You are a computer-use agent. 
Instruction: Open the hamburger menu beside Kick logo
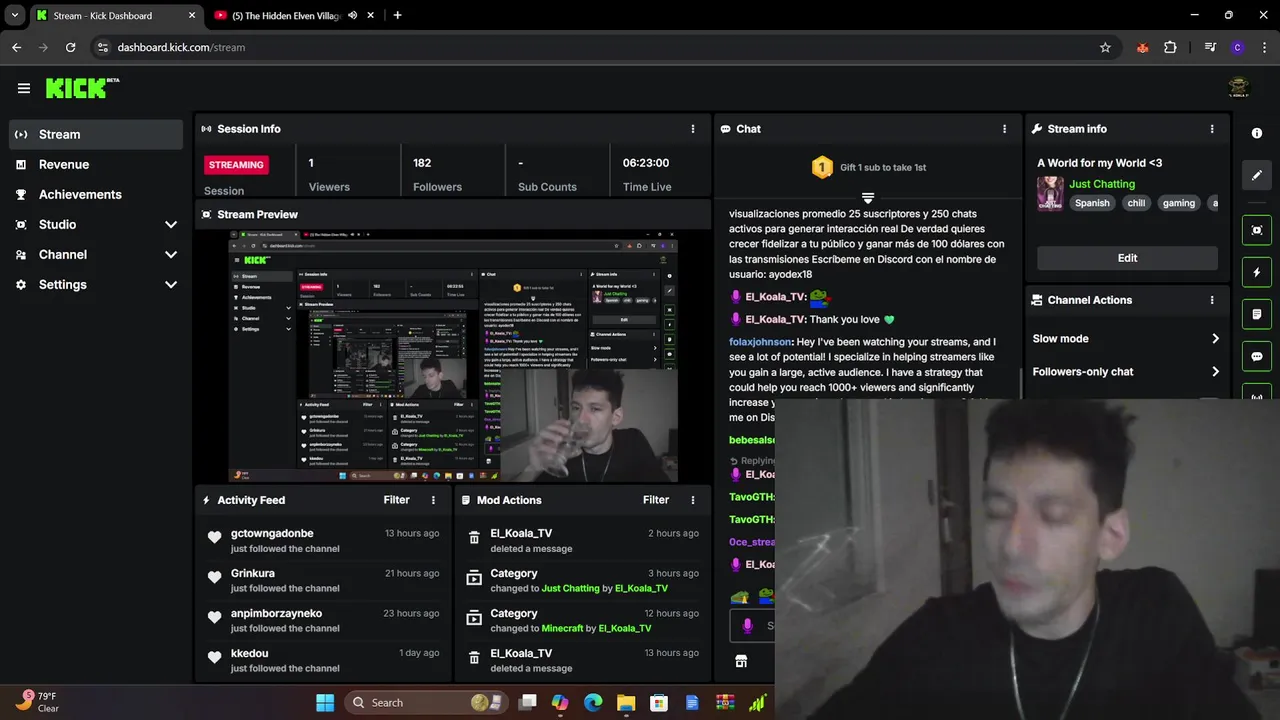24,88
